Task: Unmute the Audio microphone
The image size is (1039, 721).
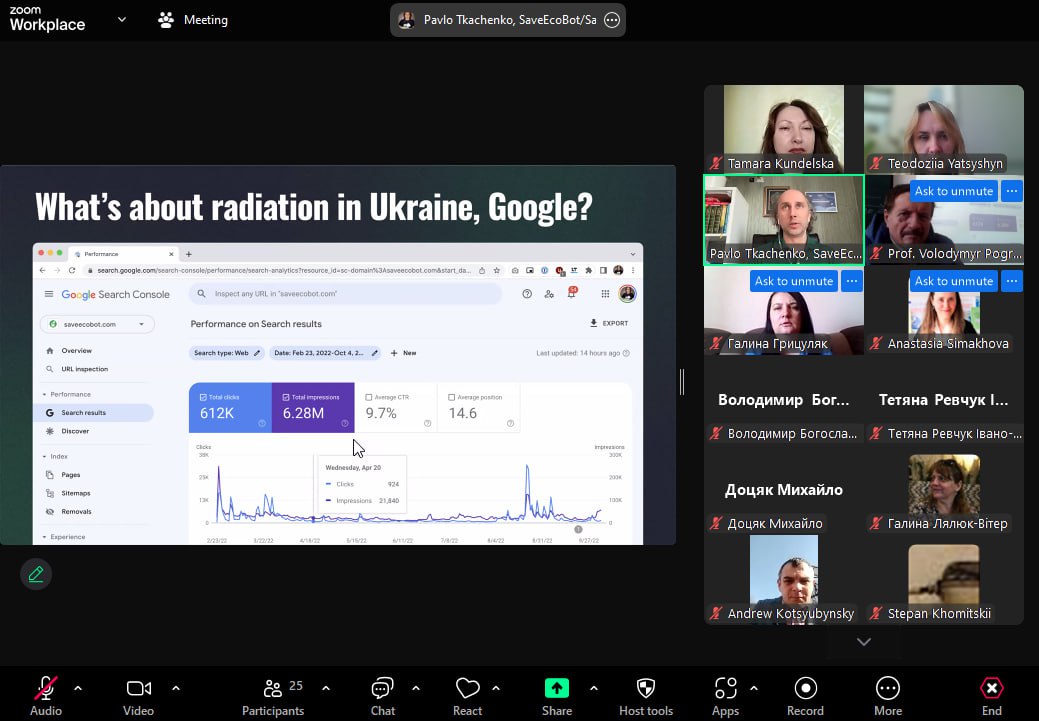Action: 46,688
